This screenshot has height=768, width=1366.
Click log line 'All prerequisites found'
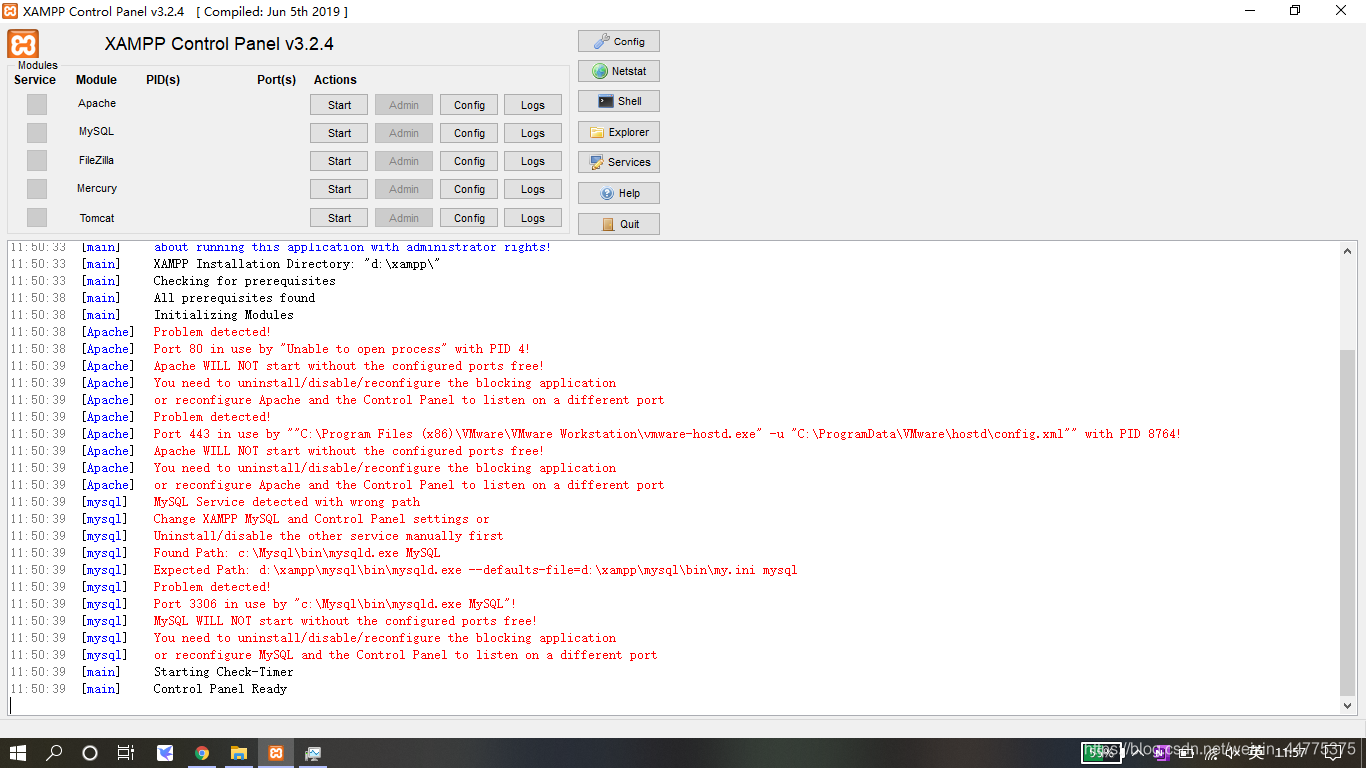[x=234, y=298]
